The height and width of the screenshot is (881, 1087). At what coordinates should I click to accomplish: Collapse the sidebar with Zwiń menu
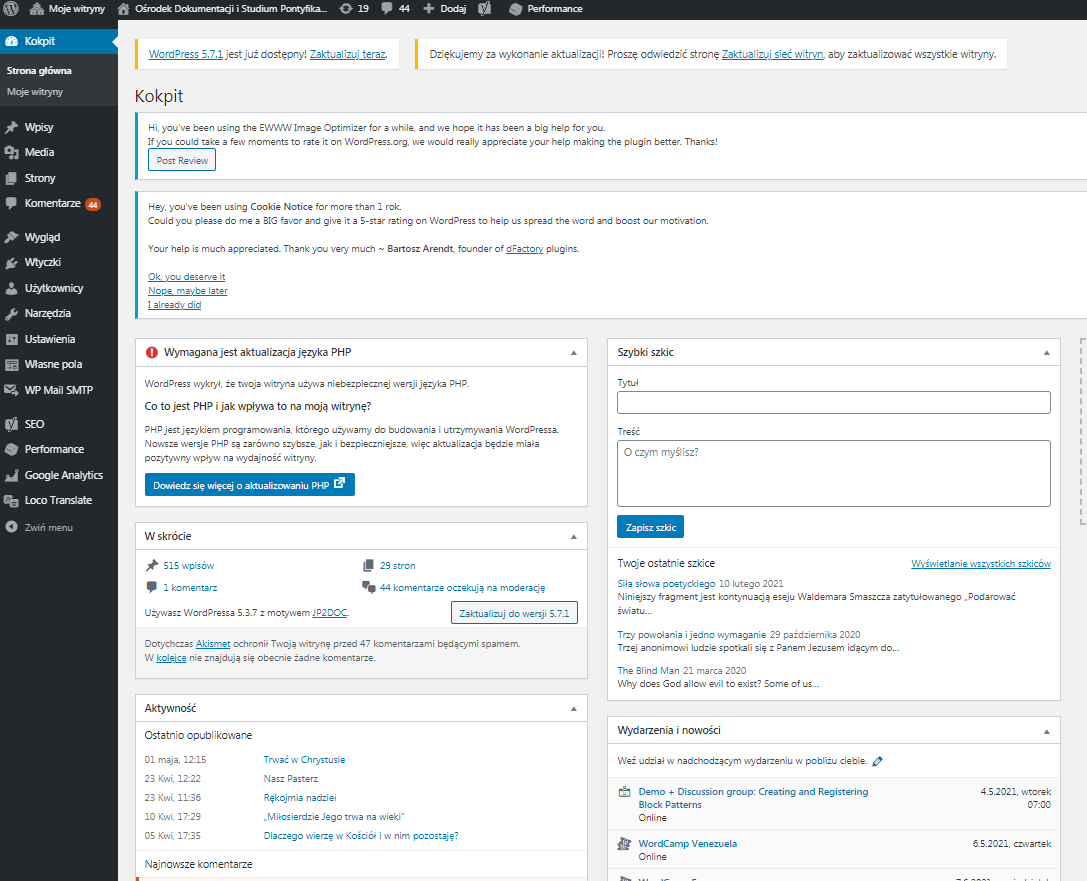[x=39, y=527]
